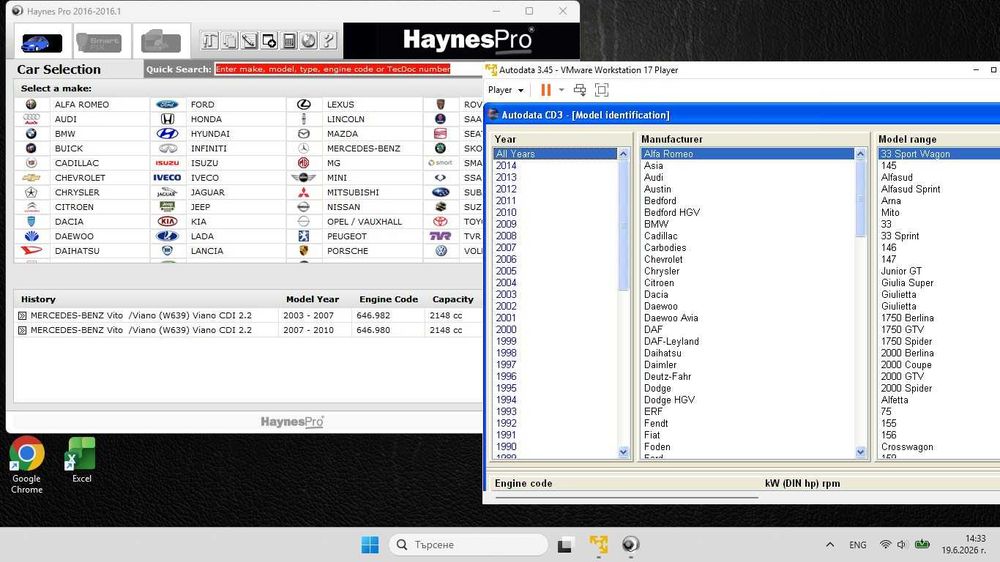This screenshot has height=562, width=1000.
Task: Select '33 Sport Wagon' model range
Action: (x=939, y=154)
